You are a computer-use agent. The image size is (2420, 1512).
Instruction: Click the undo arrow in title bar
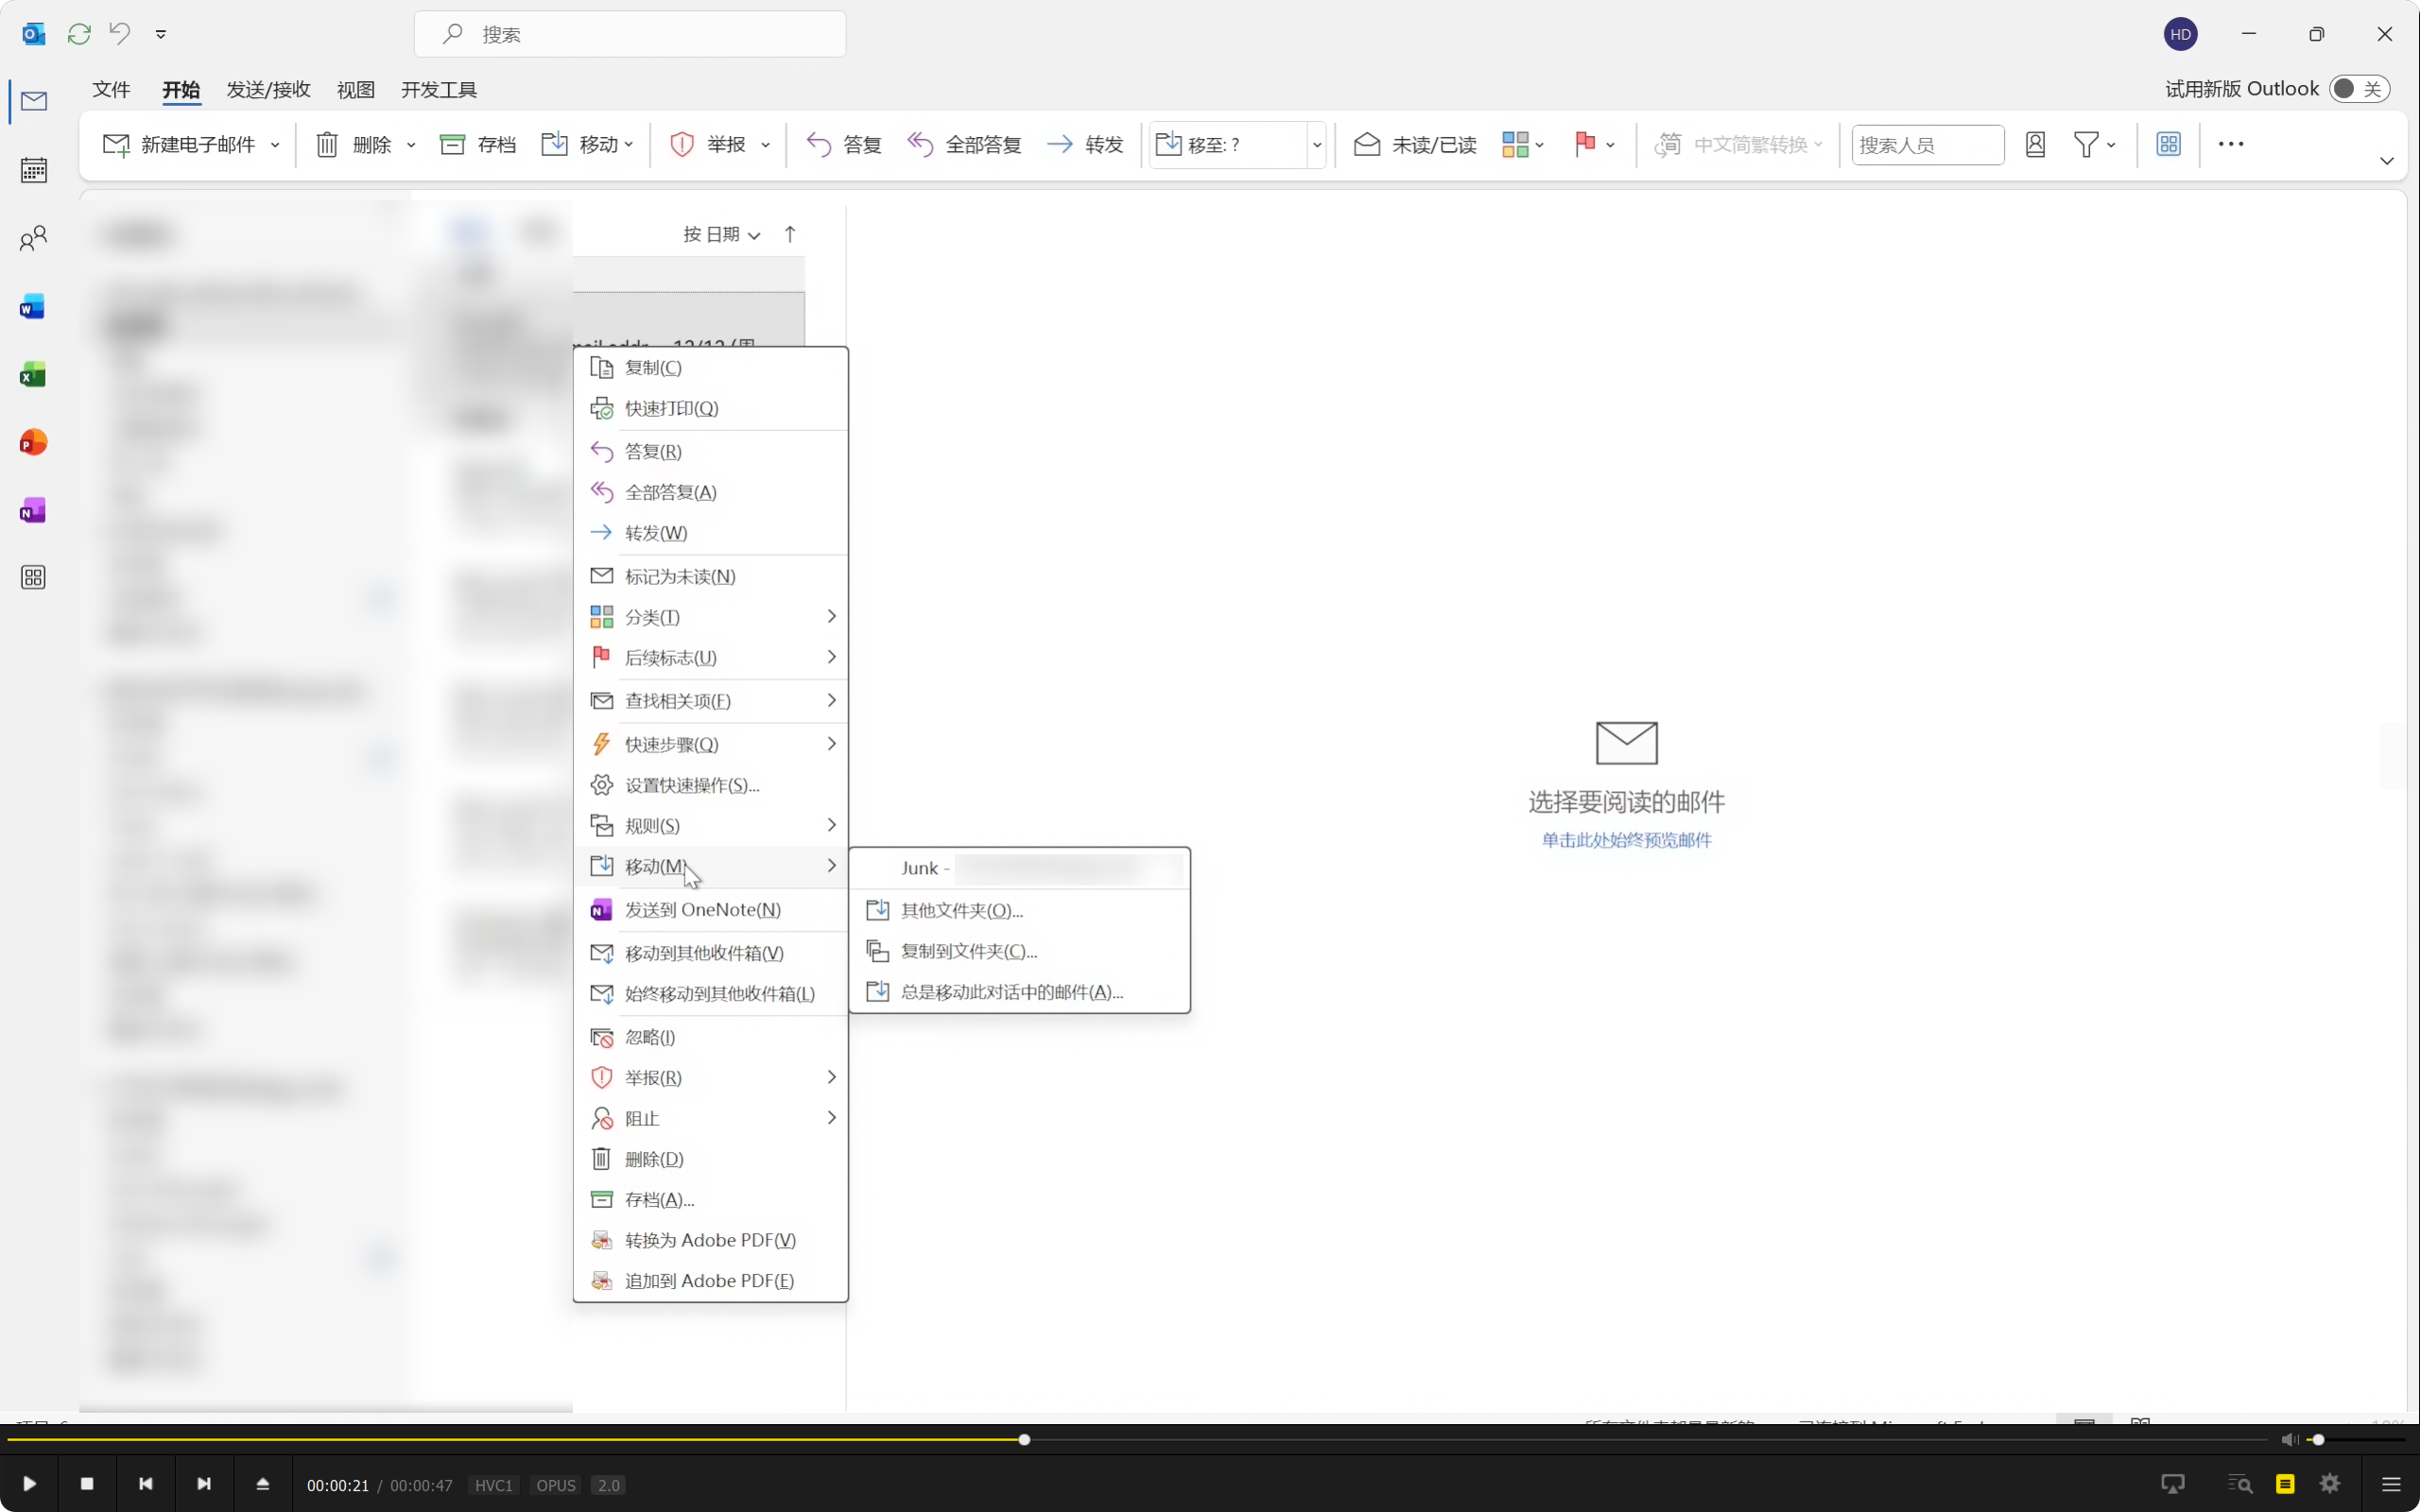tap(120, 34)
